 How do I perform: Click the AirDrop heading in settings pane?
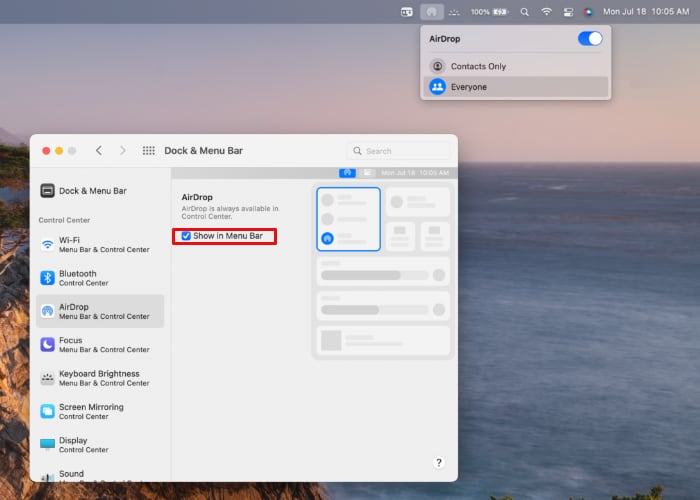[197, 197]
